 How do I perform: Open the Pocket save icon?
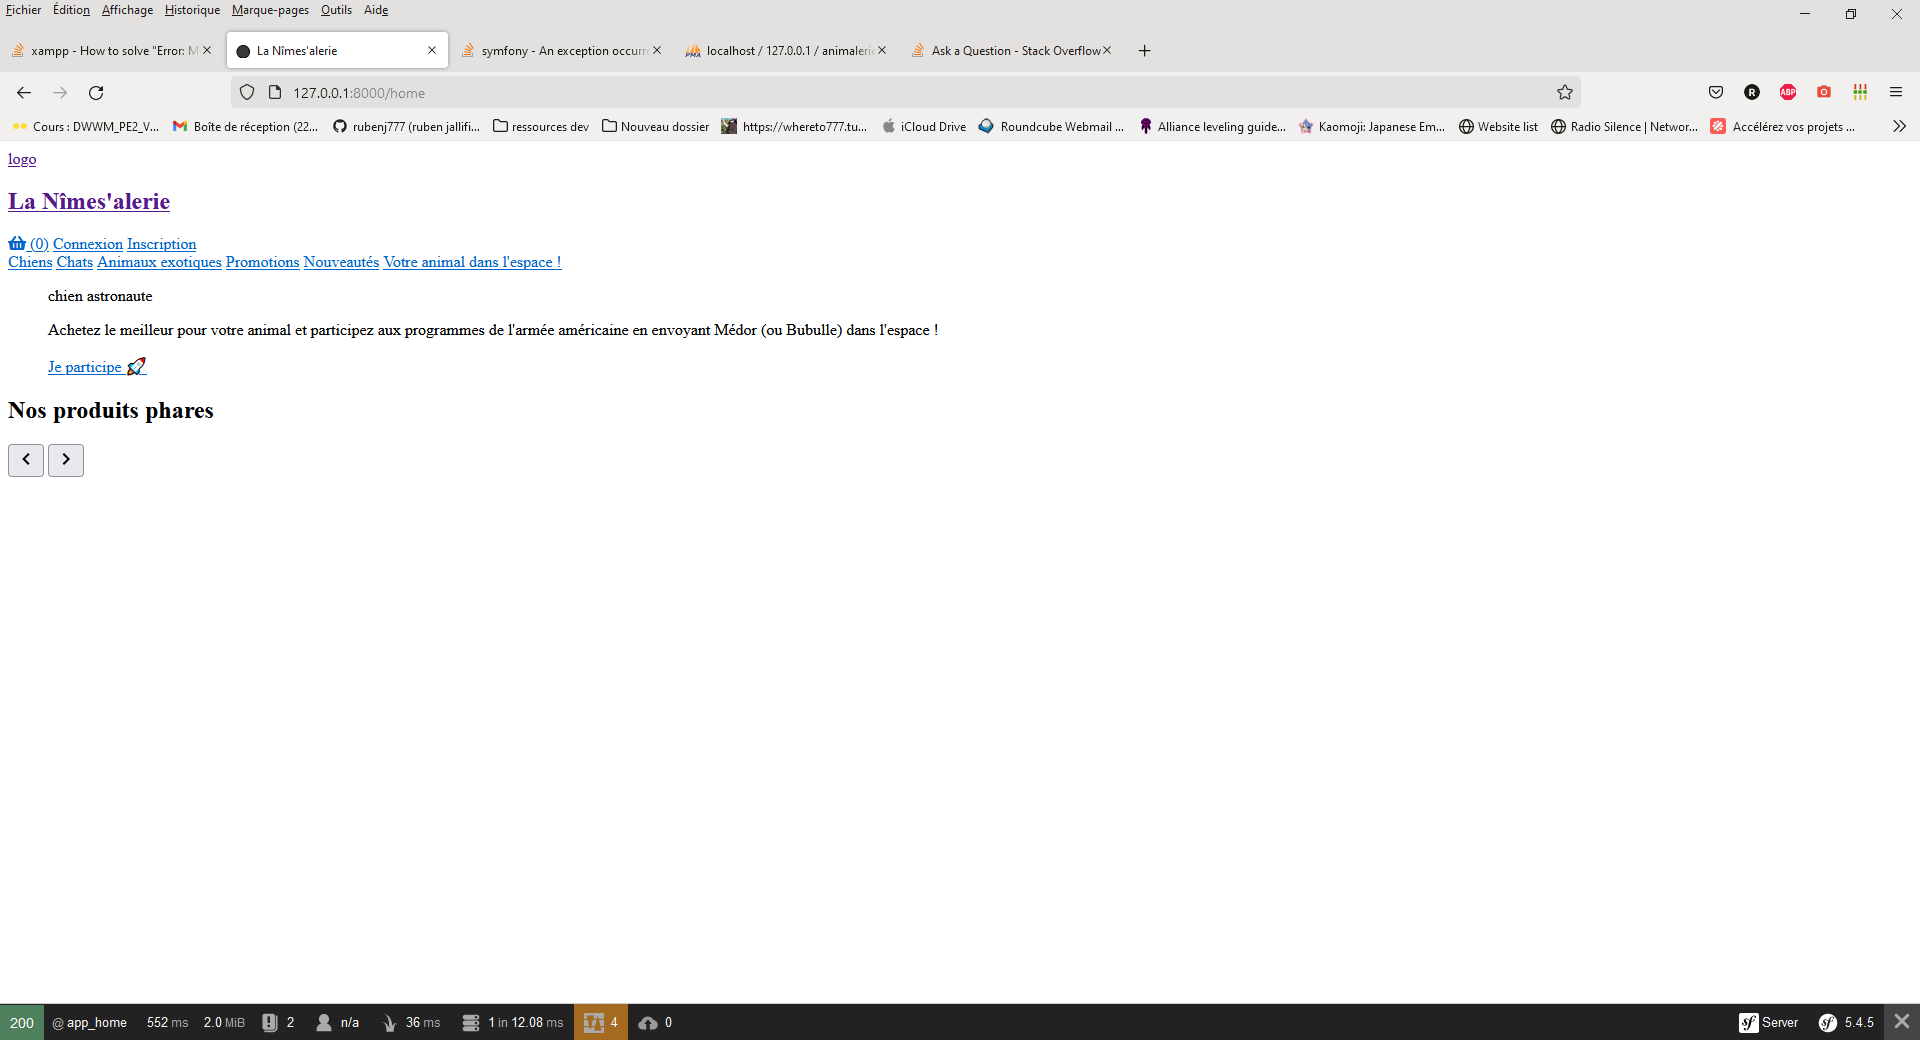(x=1716, y=92)
